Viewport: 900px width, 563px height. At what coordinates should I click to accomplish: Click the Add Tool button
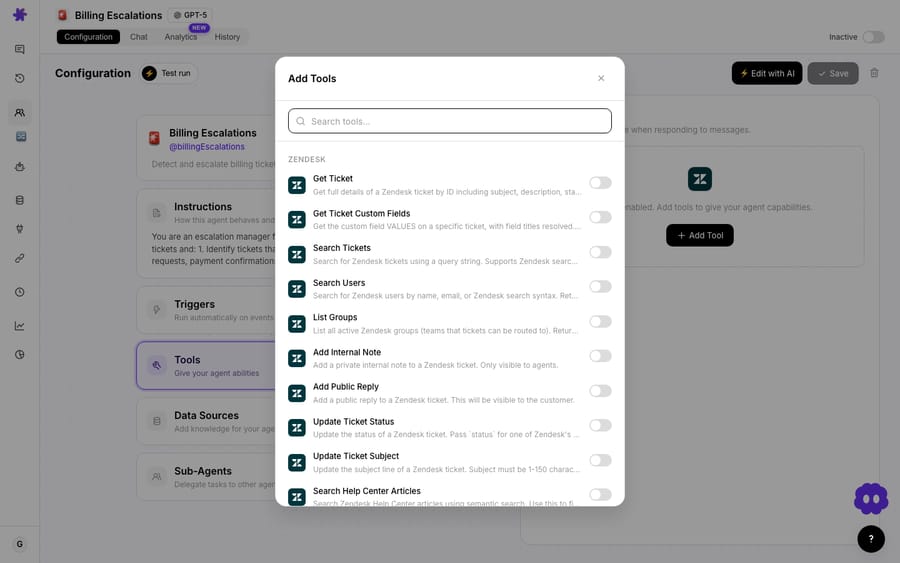click(700, 235)
